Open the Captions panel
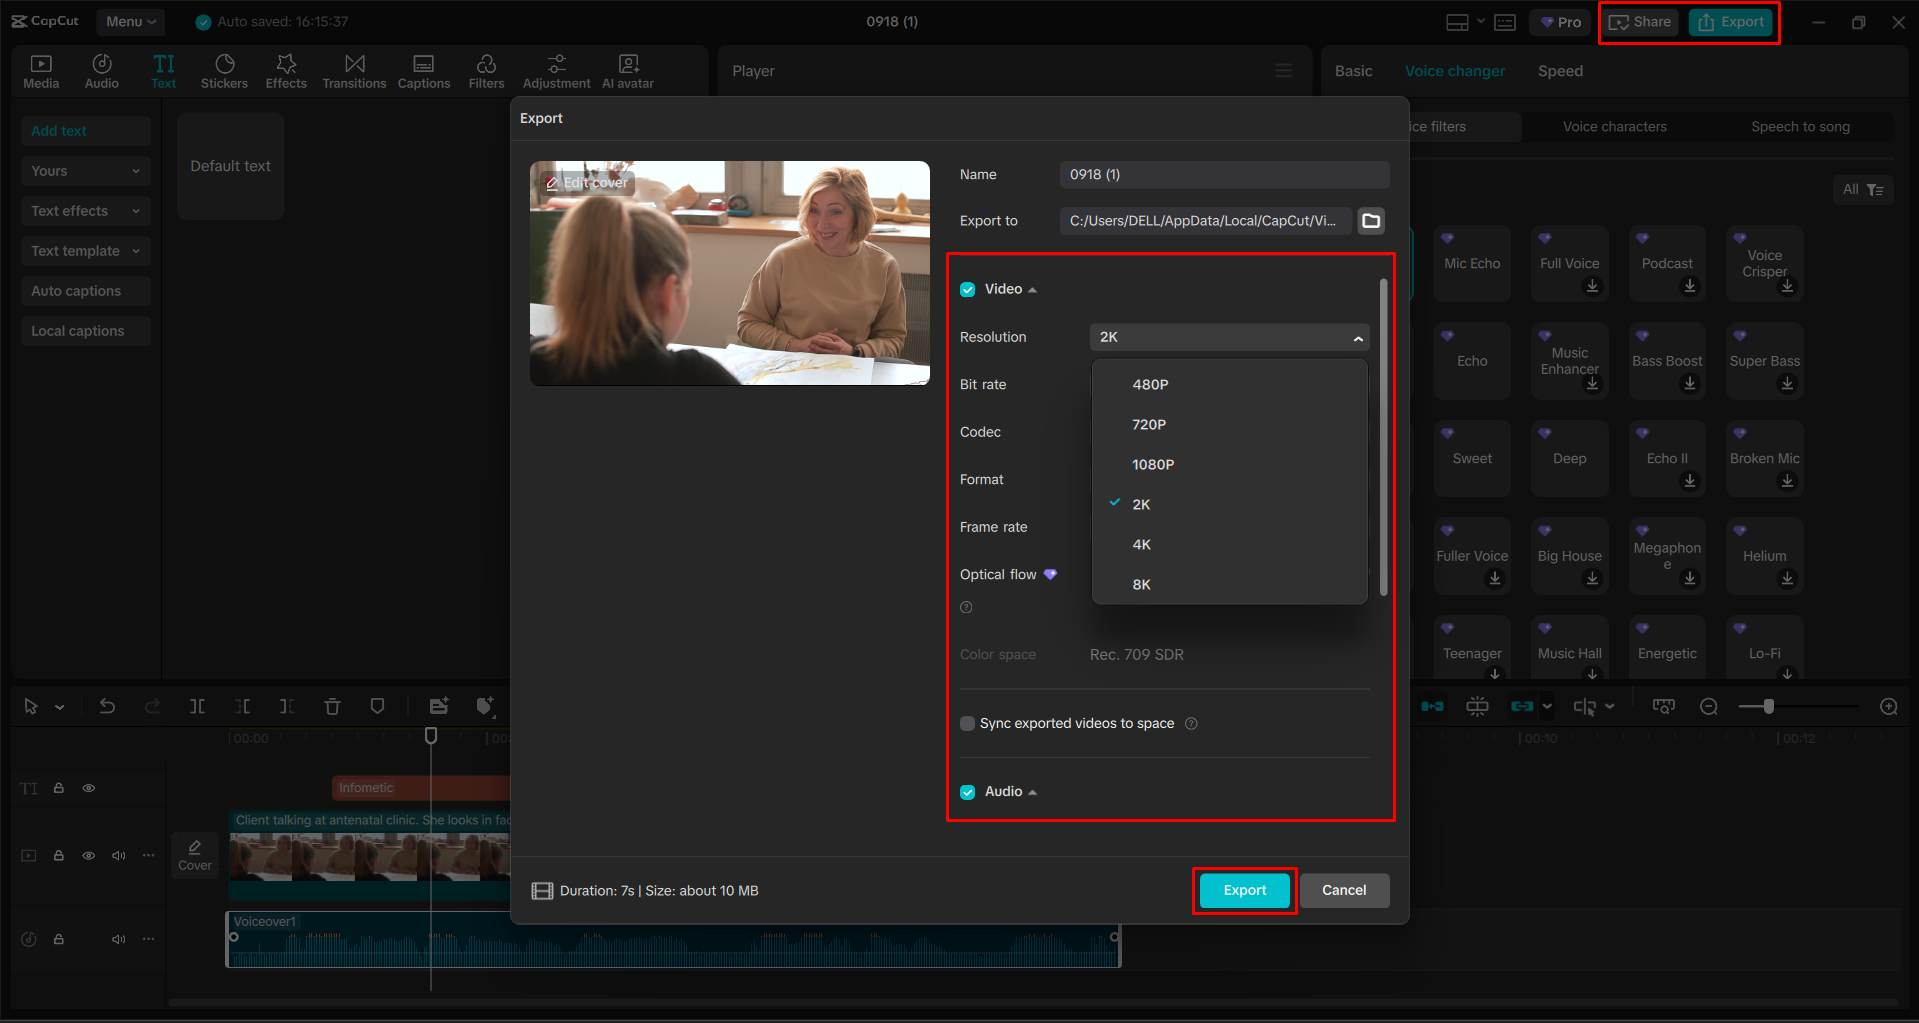The width and height of the screenshot is (1919, 1023). 424,70
